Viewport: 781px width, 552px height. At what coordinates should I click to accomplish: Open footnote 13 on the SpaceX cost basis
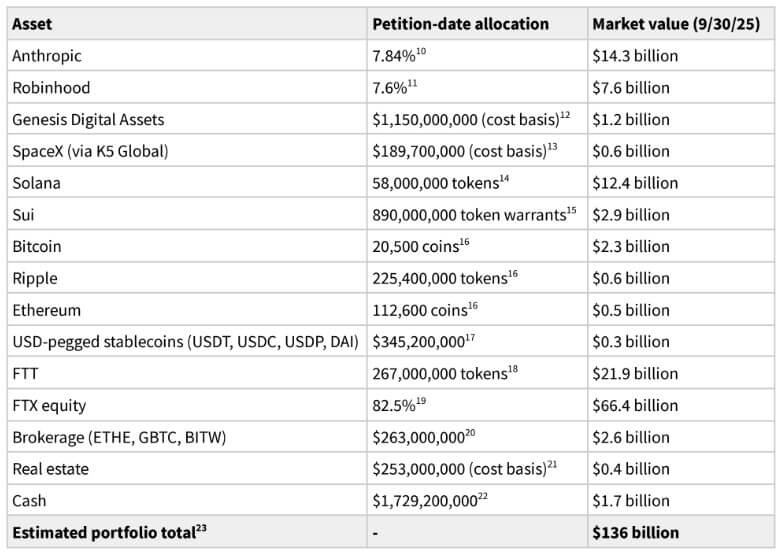tap(551, 148)
